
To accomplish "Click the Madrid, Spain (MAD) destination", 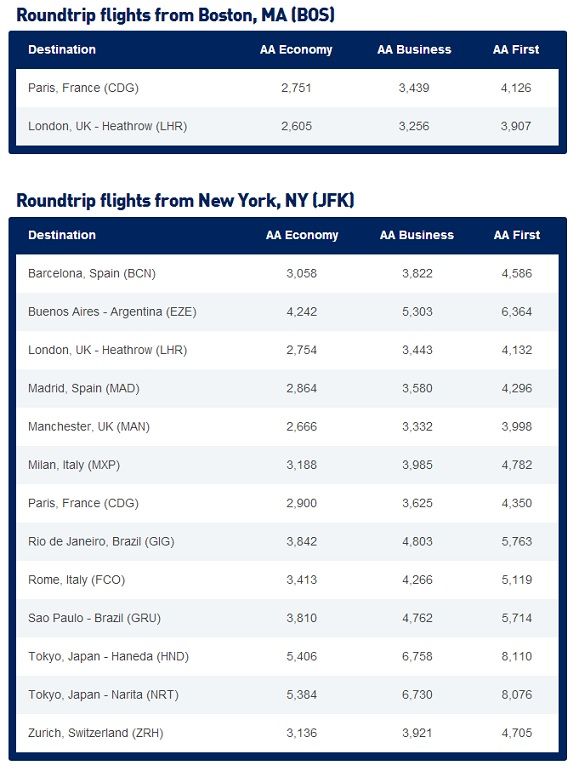I will [84, 388].
